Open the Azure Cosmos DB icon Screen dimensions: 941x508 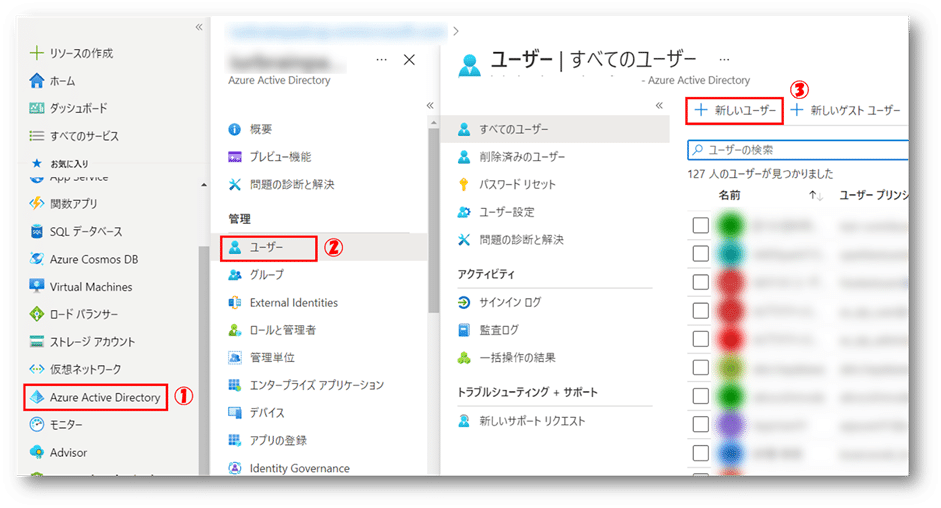coord(37,259)
